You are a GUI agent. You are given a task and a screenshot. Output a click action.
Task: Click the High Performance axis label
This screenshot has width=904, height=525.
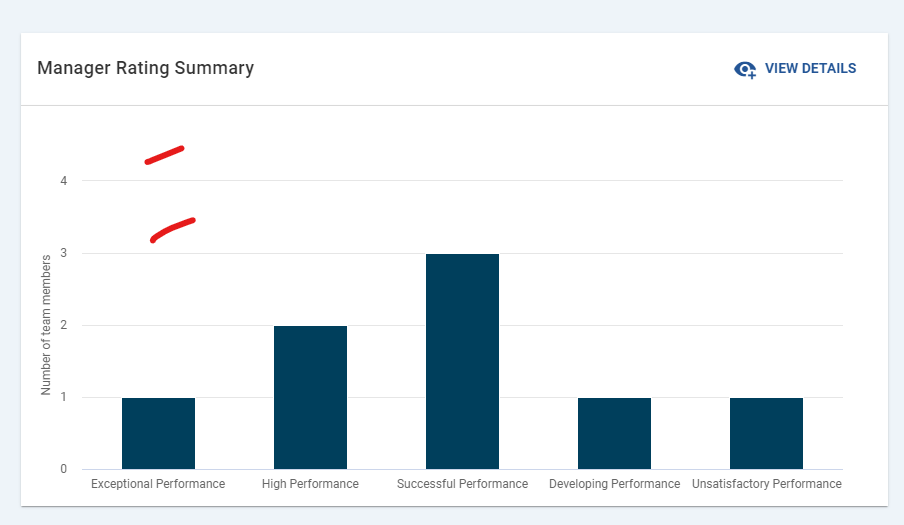[310, 484]
